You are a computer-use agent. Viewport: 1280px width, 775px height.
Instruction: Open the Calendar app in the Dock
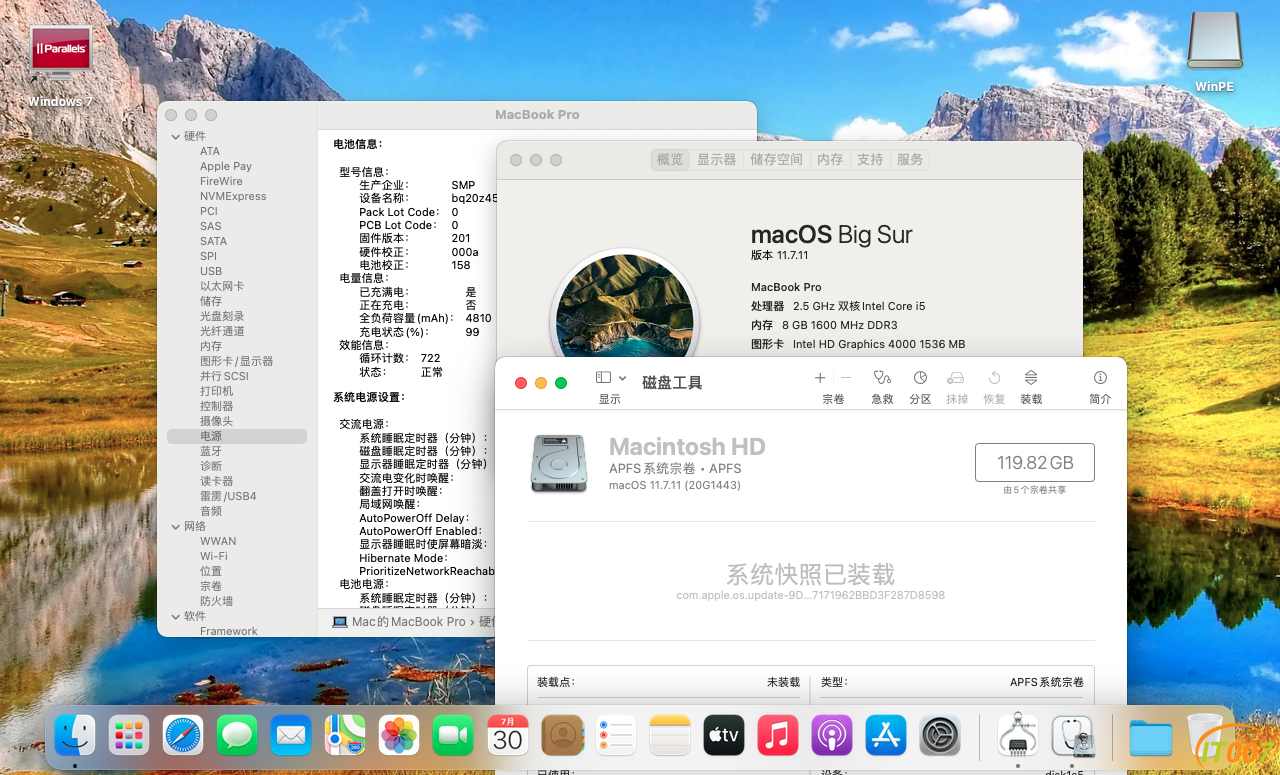point(508,736)
